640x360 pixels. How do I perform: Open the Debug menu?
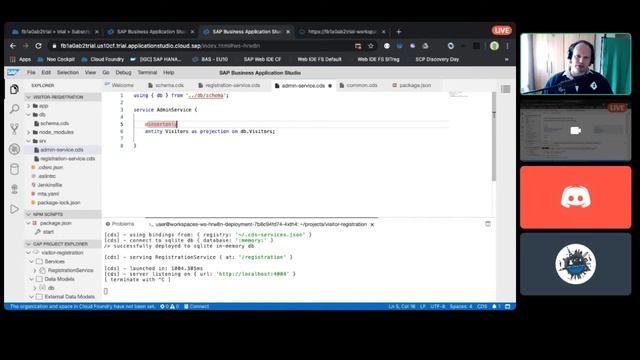coord(123,72)
